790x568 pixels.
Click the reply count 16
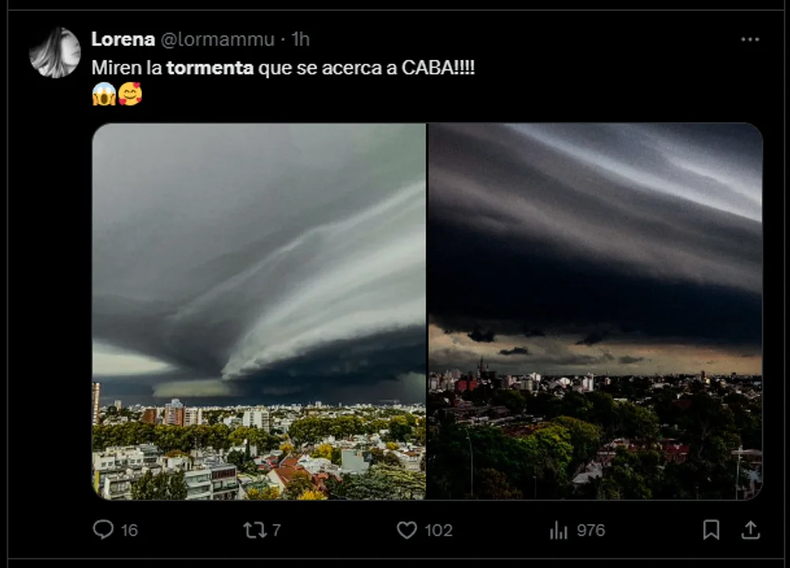click(129, 530)
